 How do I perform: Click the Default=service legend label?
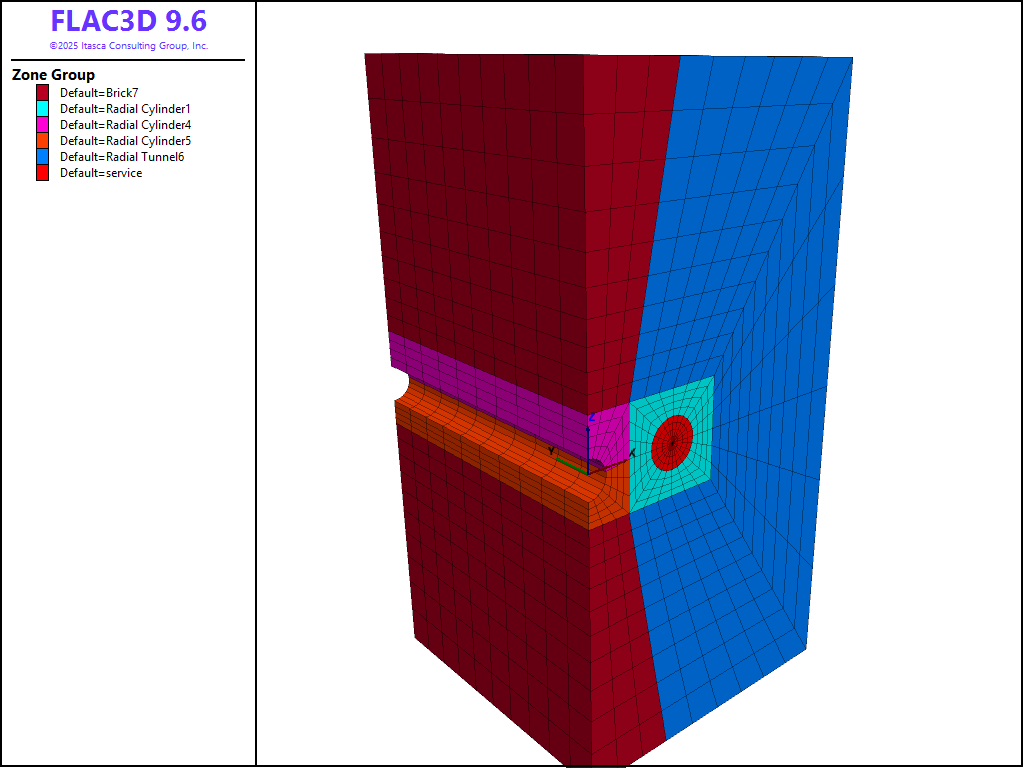click(101, 173)
